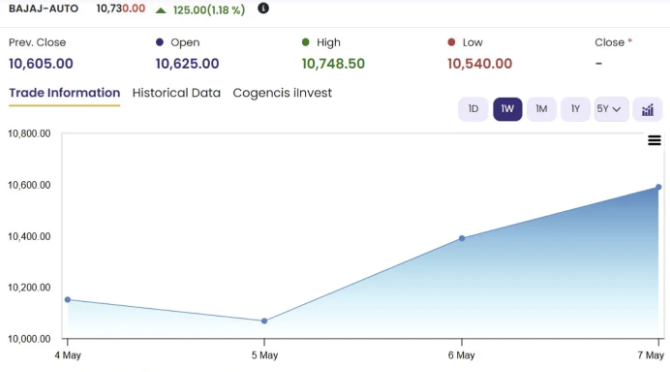670x372 pixels.
Task: Open the chart hamburger menu
Action: click(x=654, y=140)
